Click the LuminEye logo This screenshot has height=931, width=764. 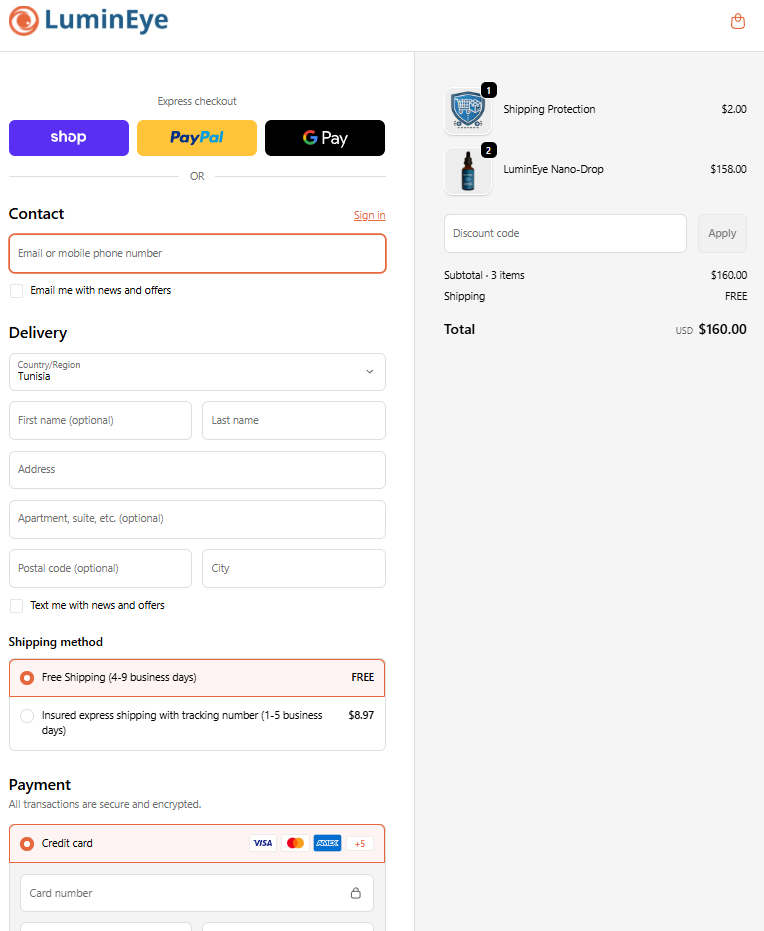click(x=88, y=20)
